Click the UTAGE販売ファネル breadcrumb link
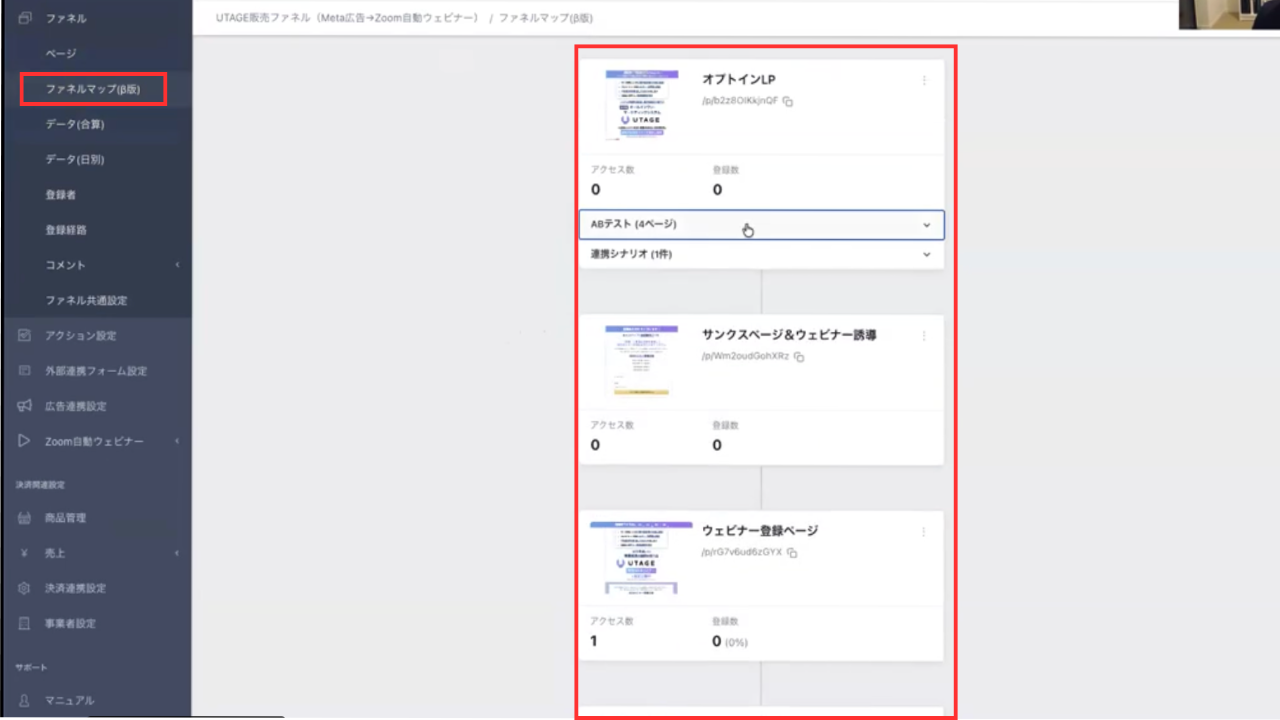1280x720 pixels. 347,18
